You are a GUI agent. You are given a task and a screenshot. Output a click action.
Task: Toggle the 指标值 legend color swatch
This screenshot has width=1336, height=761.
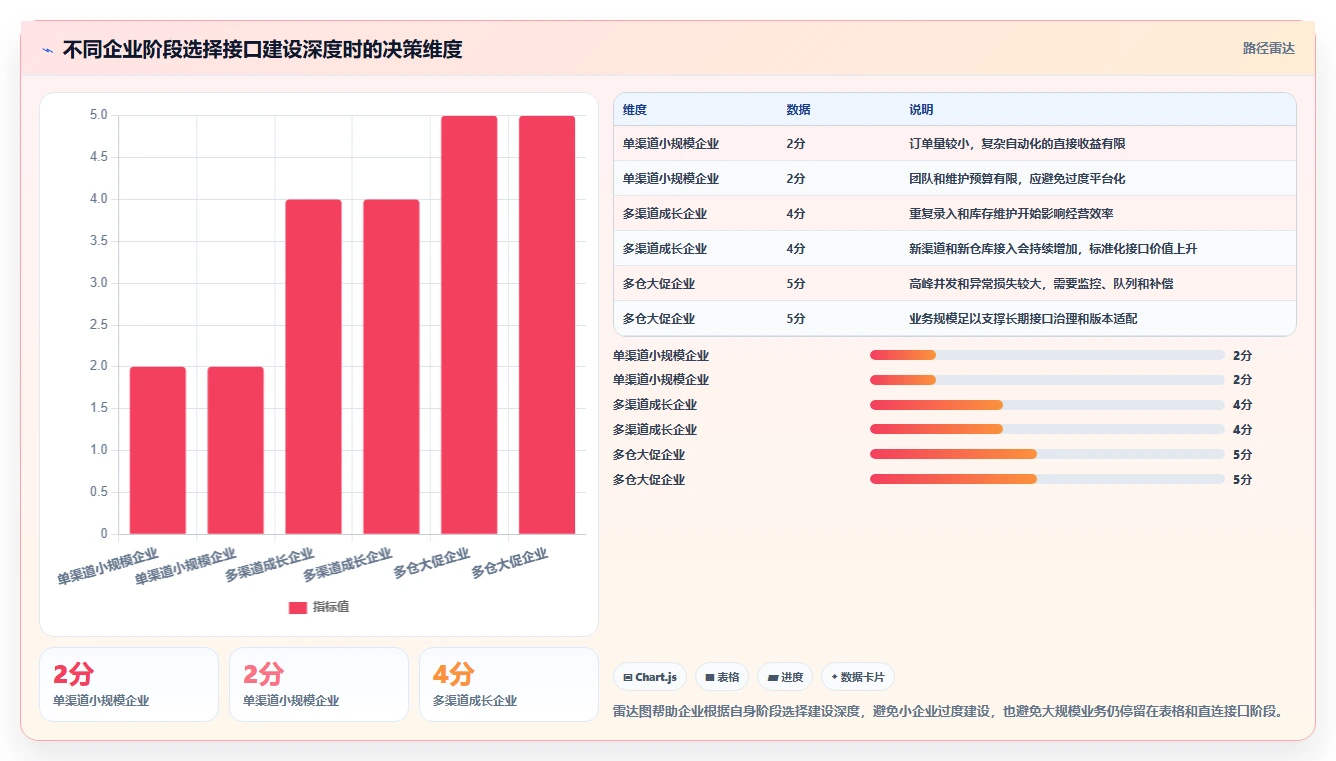(298, 607)
